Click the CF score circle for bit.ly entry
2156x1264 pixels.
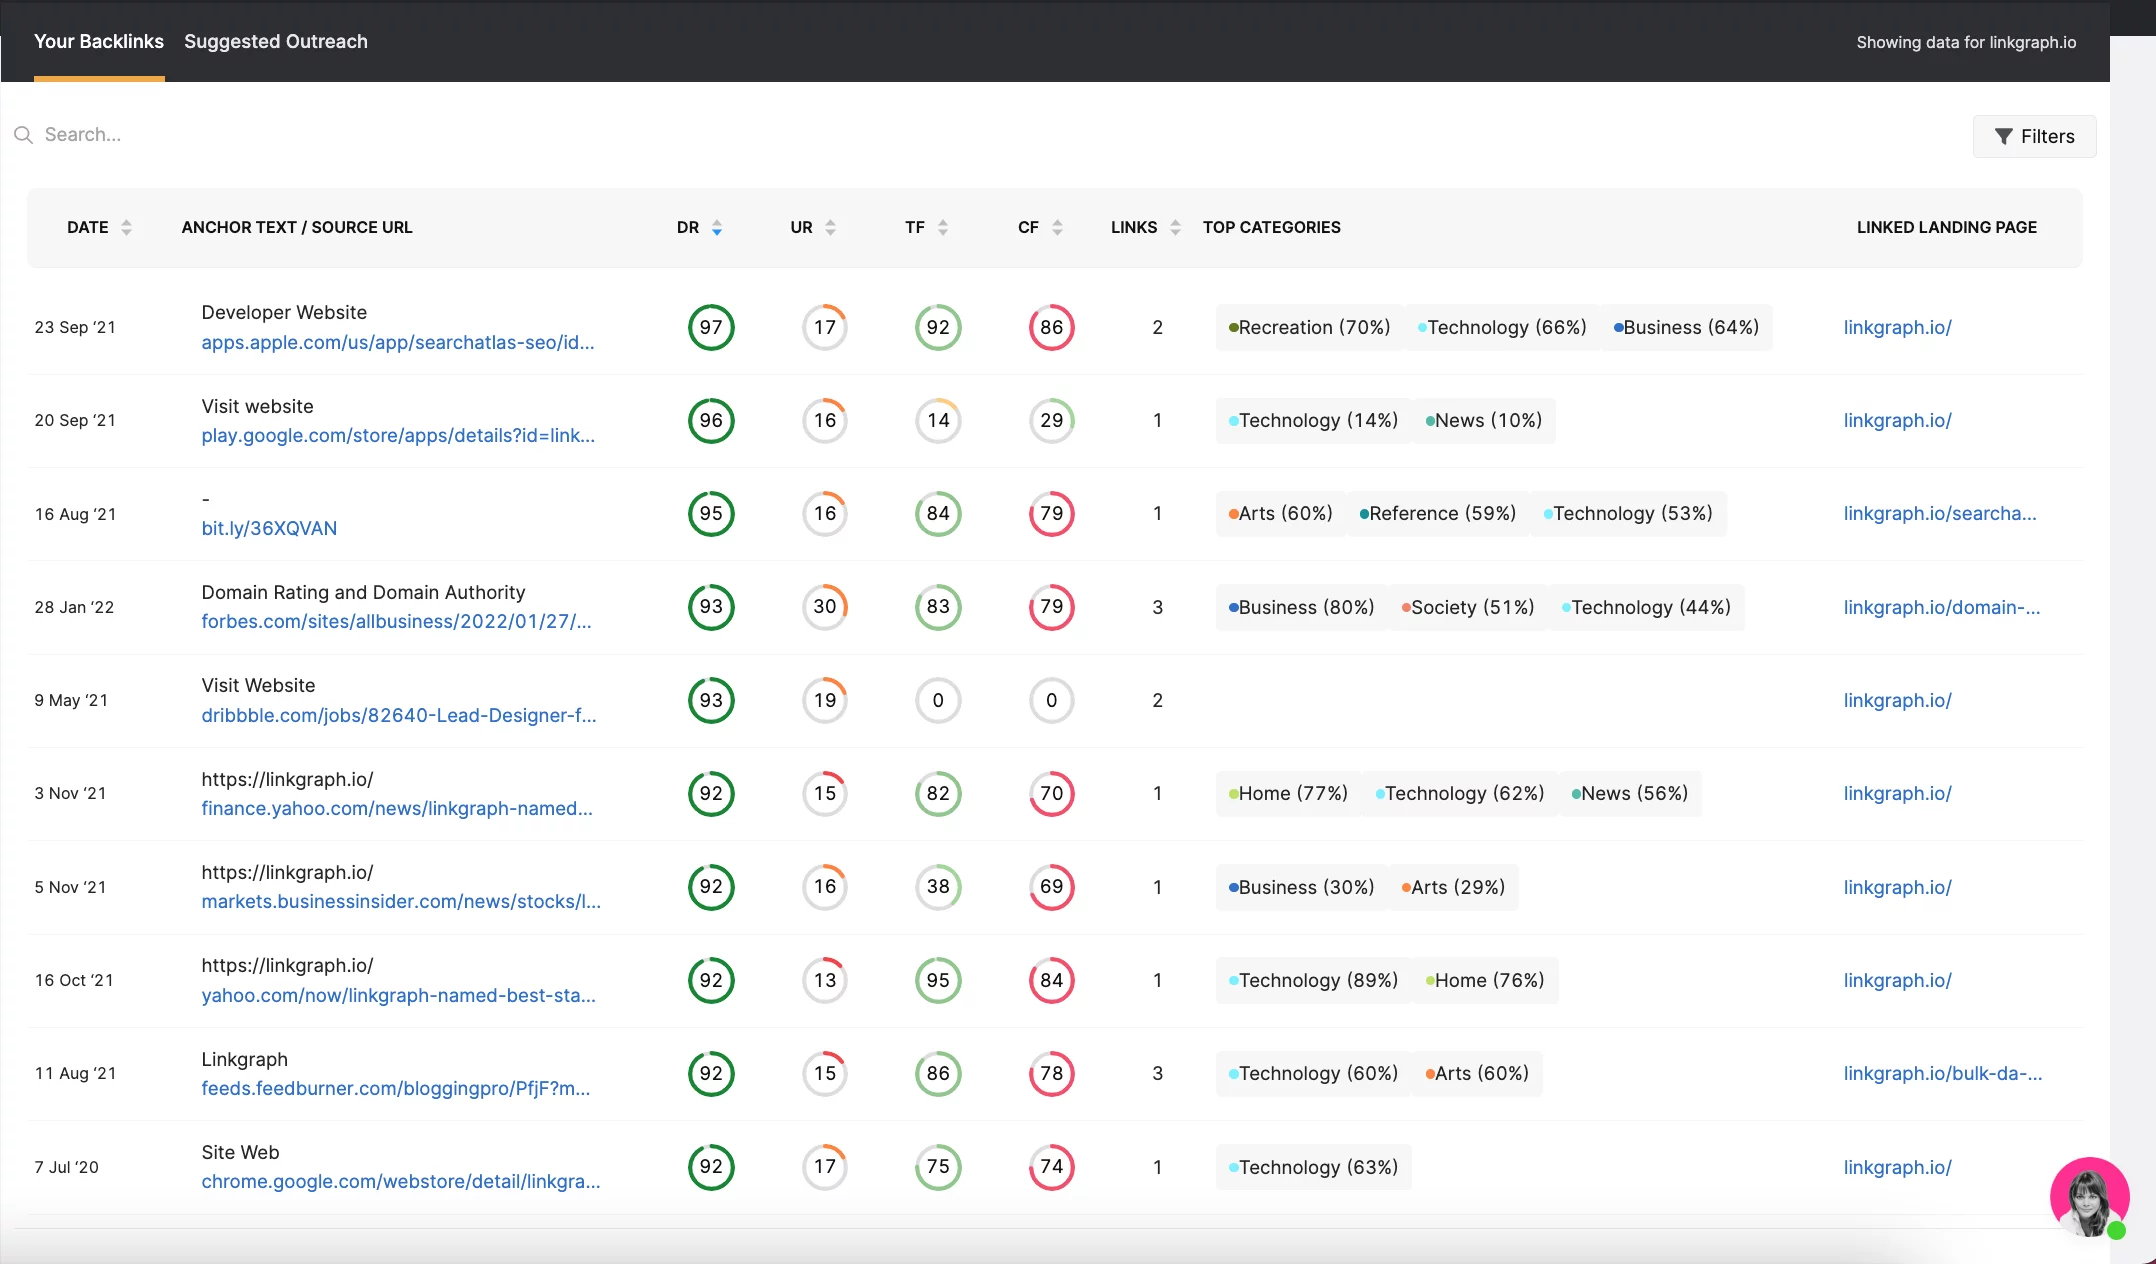point(1050,513)
